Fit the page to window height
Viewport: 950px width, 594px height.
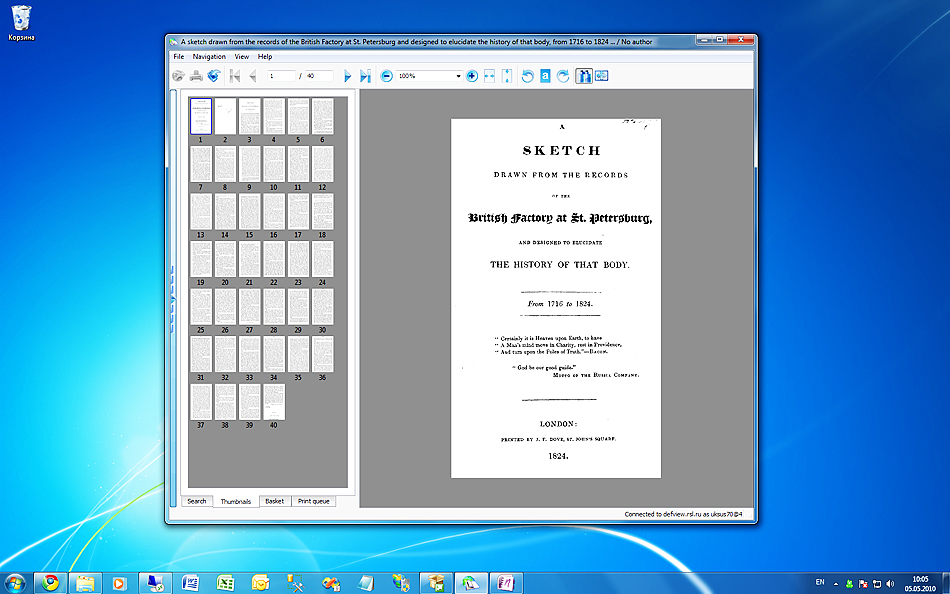pos(507,76)
